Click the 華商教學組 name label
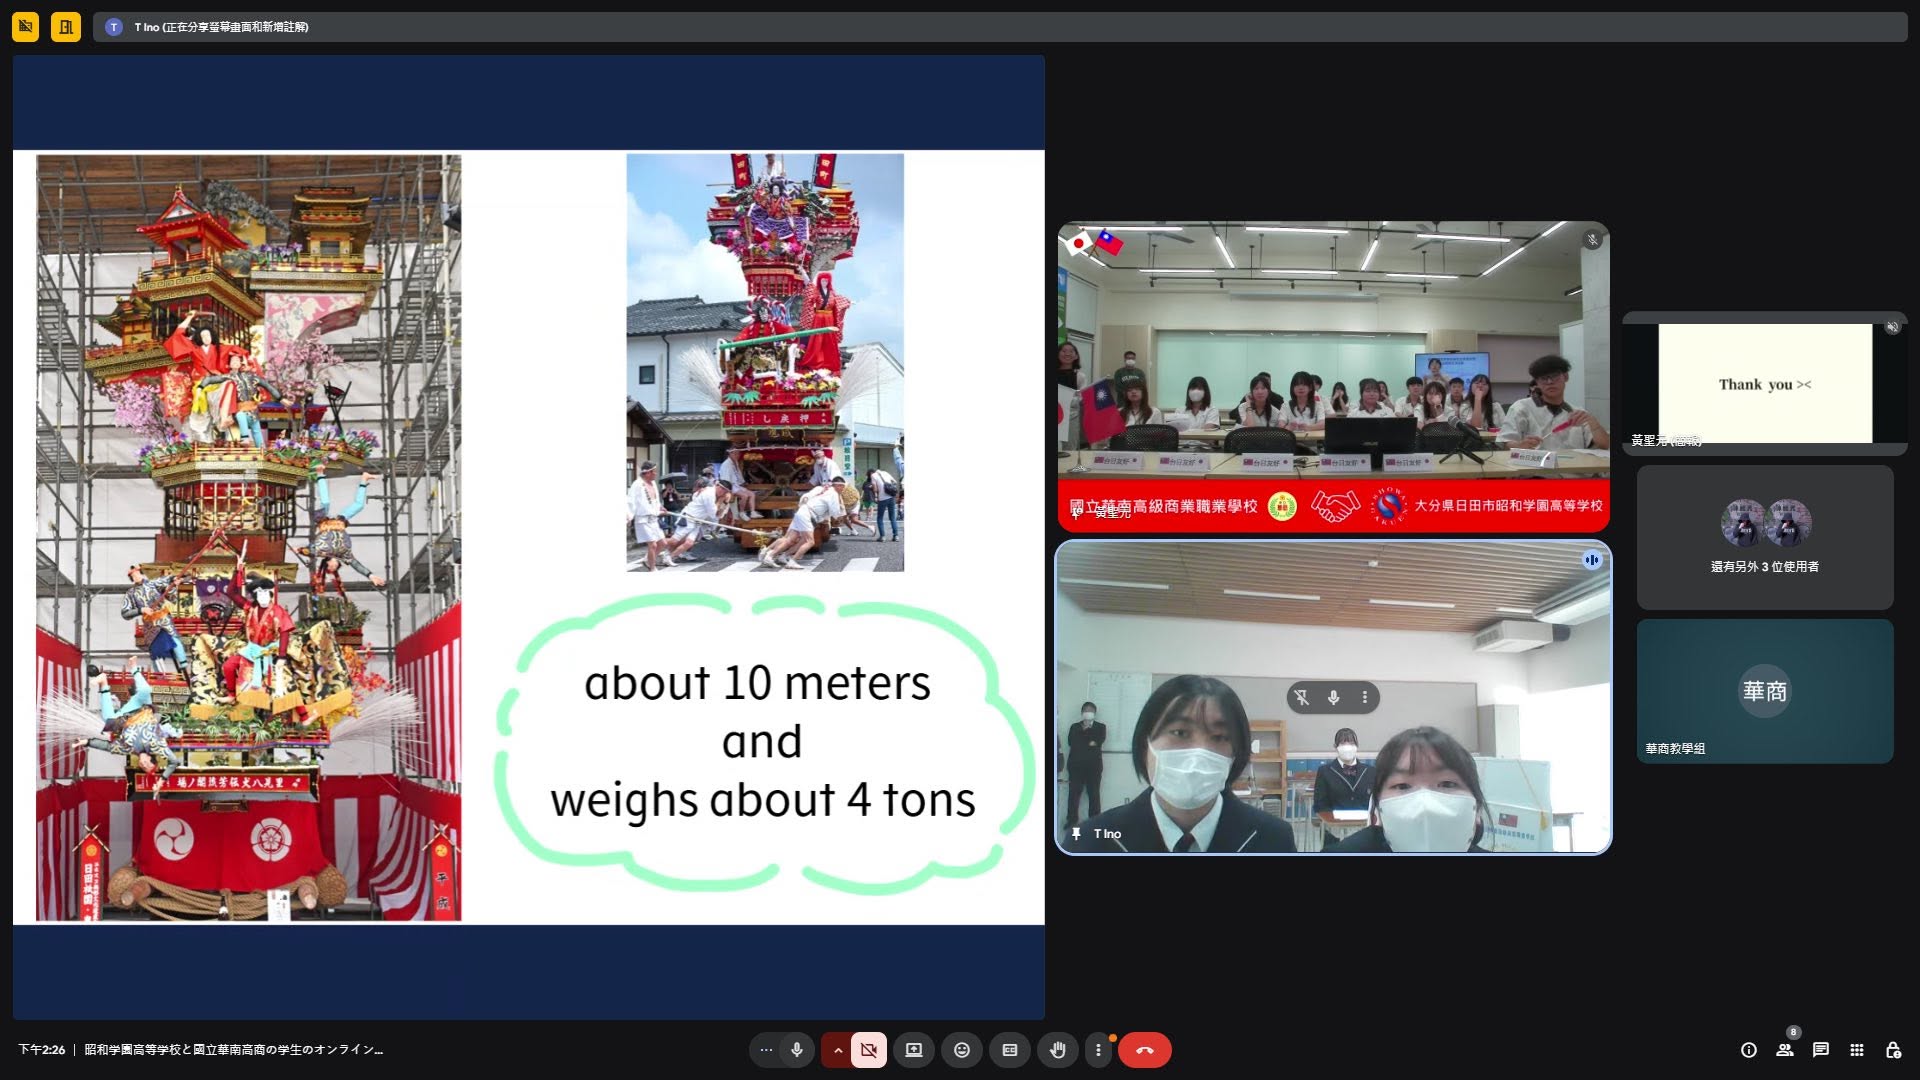The width and height of the screenshot is (1920, 1080). (1675, 749)
